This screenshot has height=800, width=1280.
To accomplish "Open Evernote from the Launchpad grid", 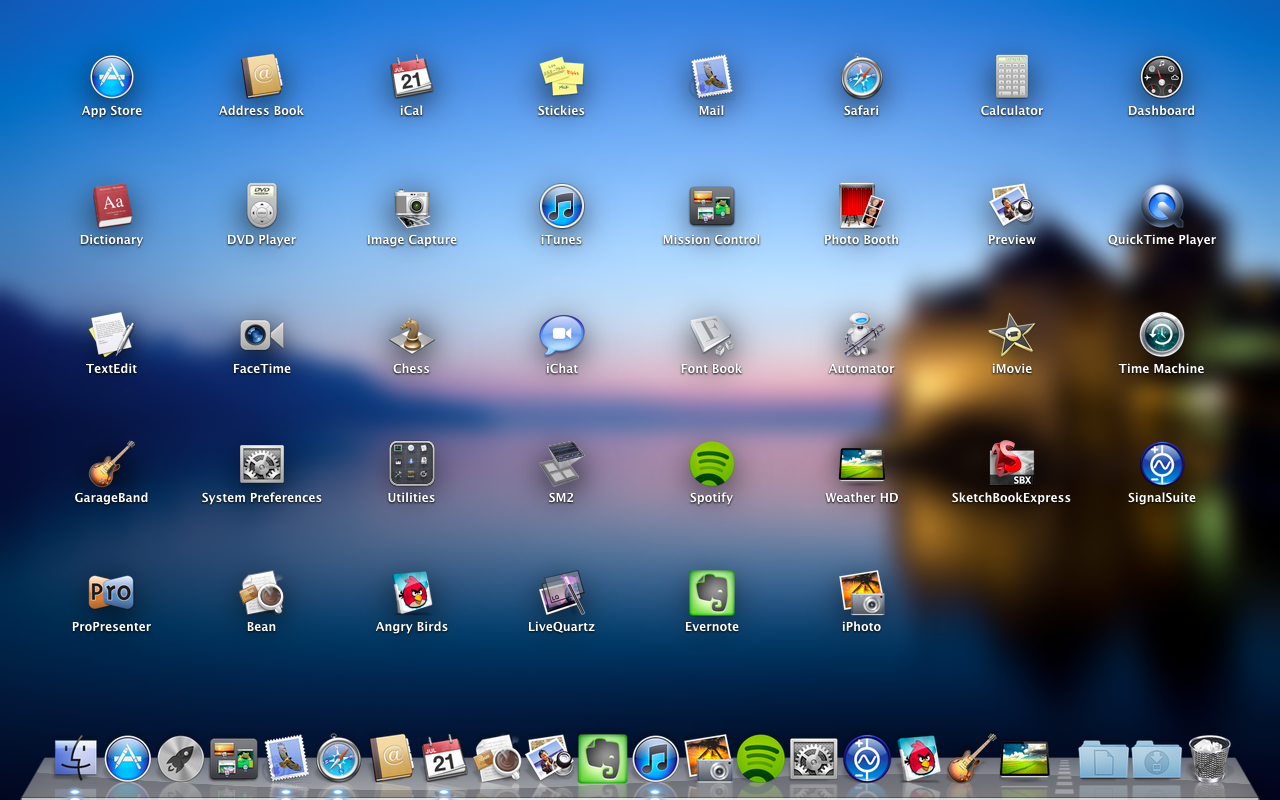I will 711,594.
